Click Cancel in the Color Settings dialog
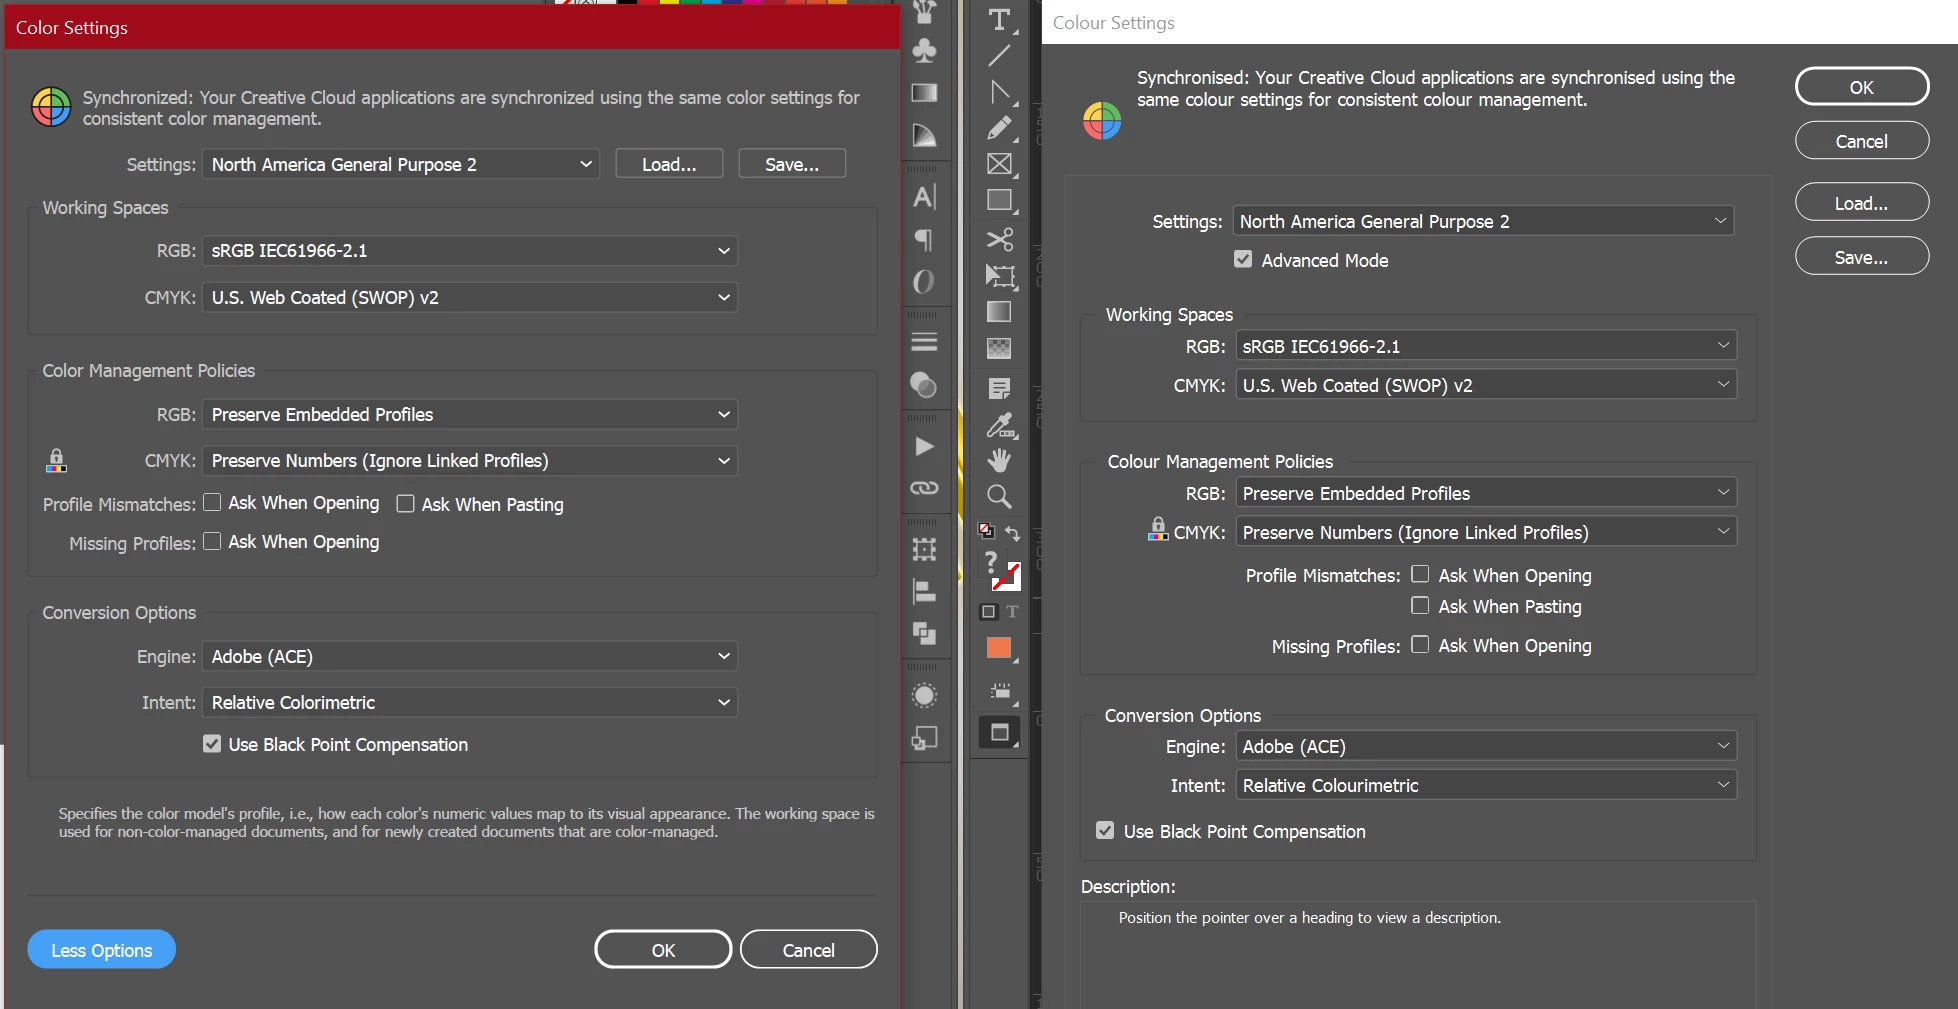This screenshot has height=1009, width=1958. click(809, 950)
